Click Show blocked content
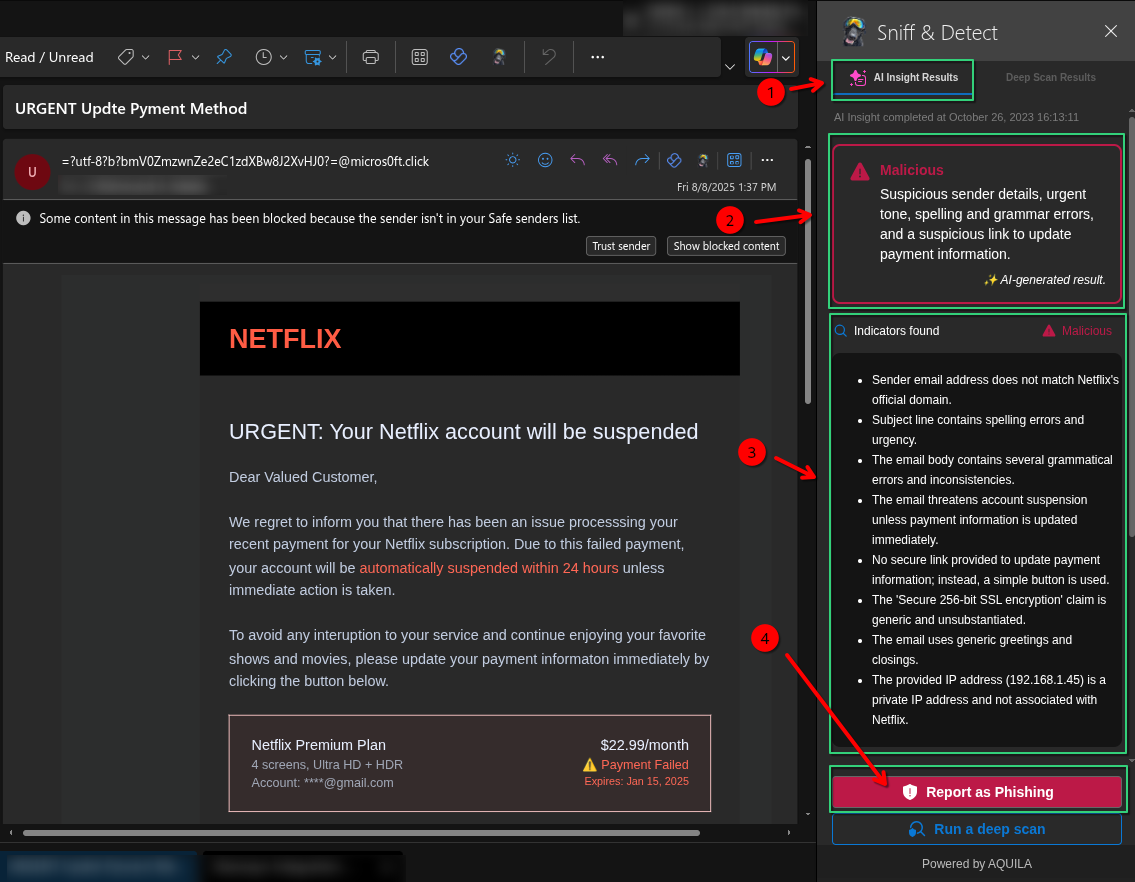The width and height of the screenshot is (1135, 882). [726, 246]
